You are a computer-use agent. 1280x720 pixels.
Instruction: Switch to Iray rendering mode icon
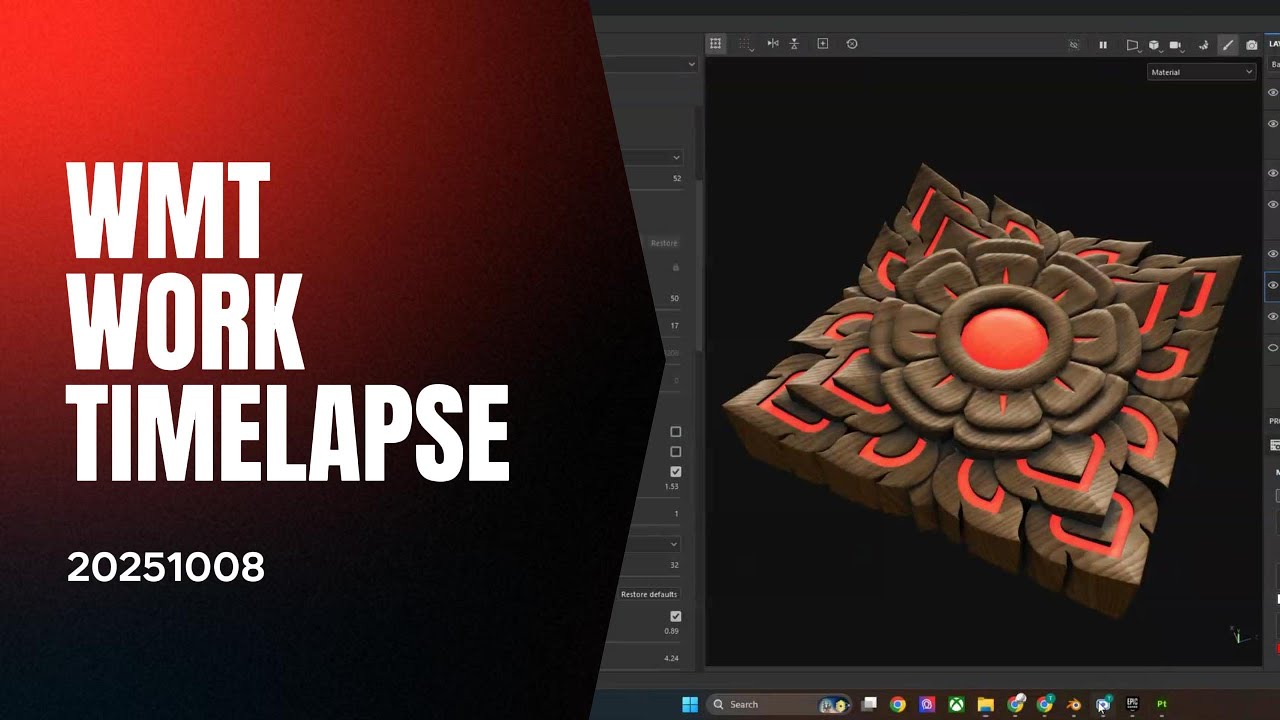(x=1203, y=45)
